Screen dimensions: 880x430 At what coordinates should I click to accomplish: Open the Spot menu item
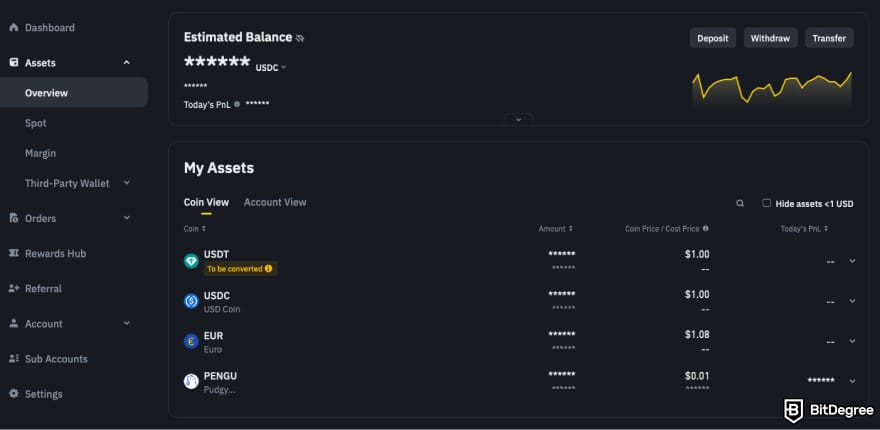click(x=35, y=123)
